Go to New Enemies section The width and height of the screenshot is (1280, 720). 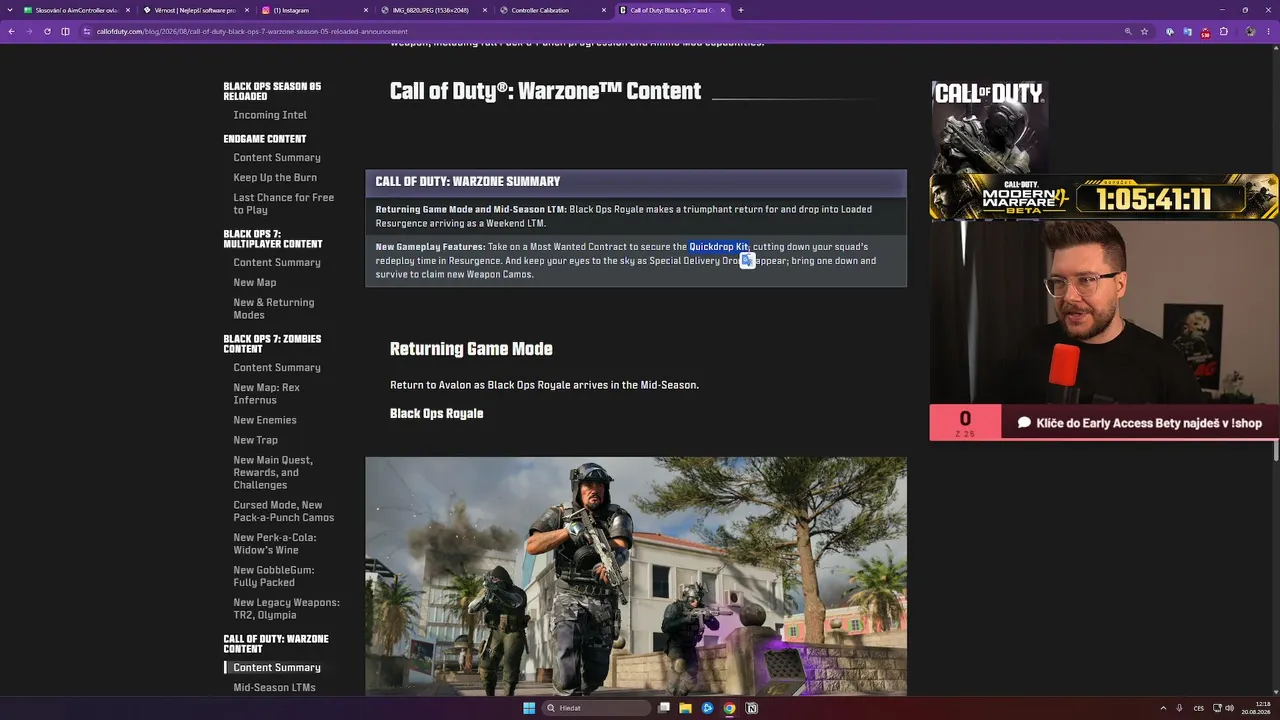point(265,420)
